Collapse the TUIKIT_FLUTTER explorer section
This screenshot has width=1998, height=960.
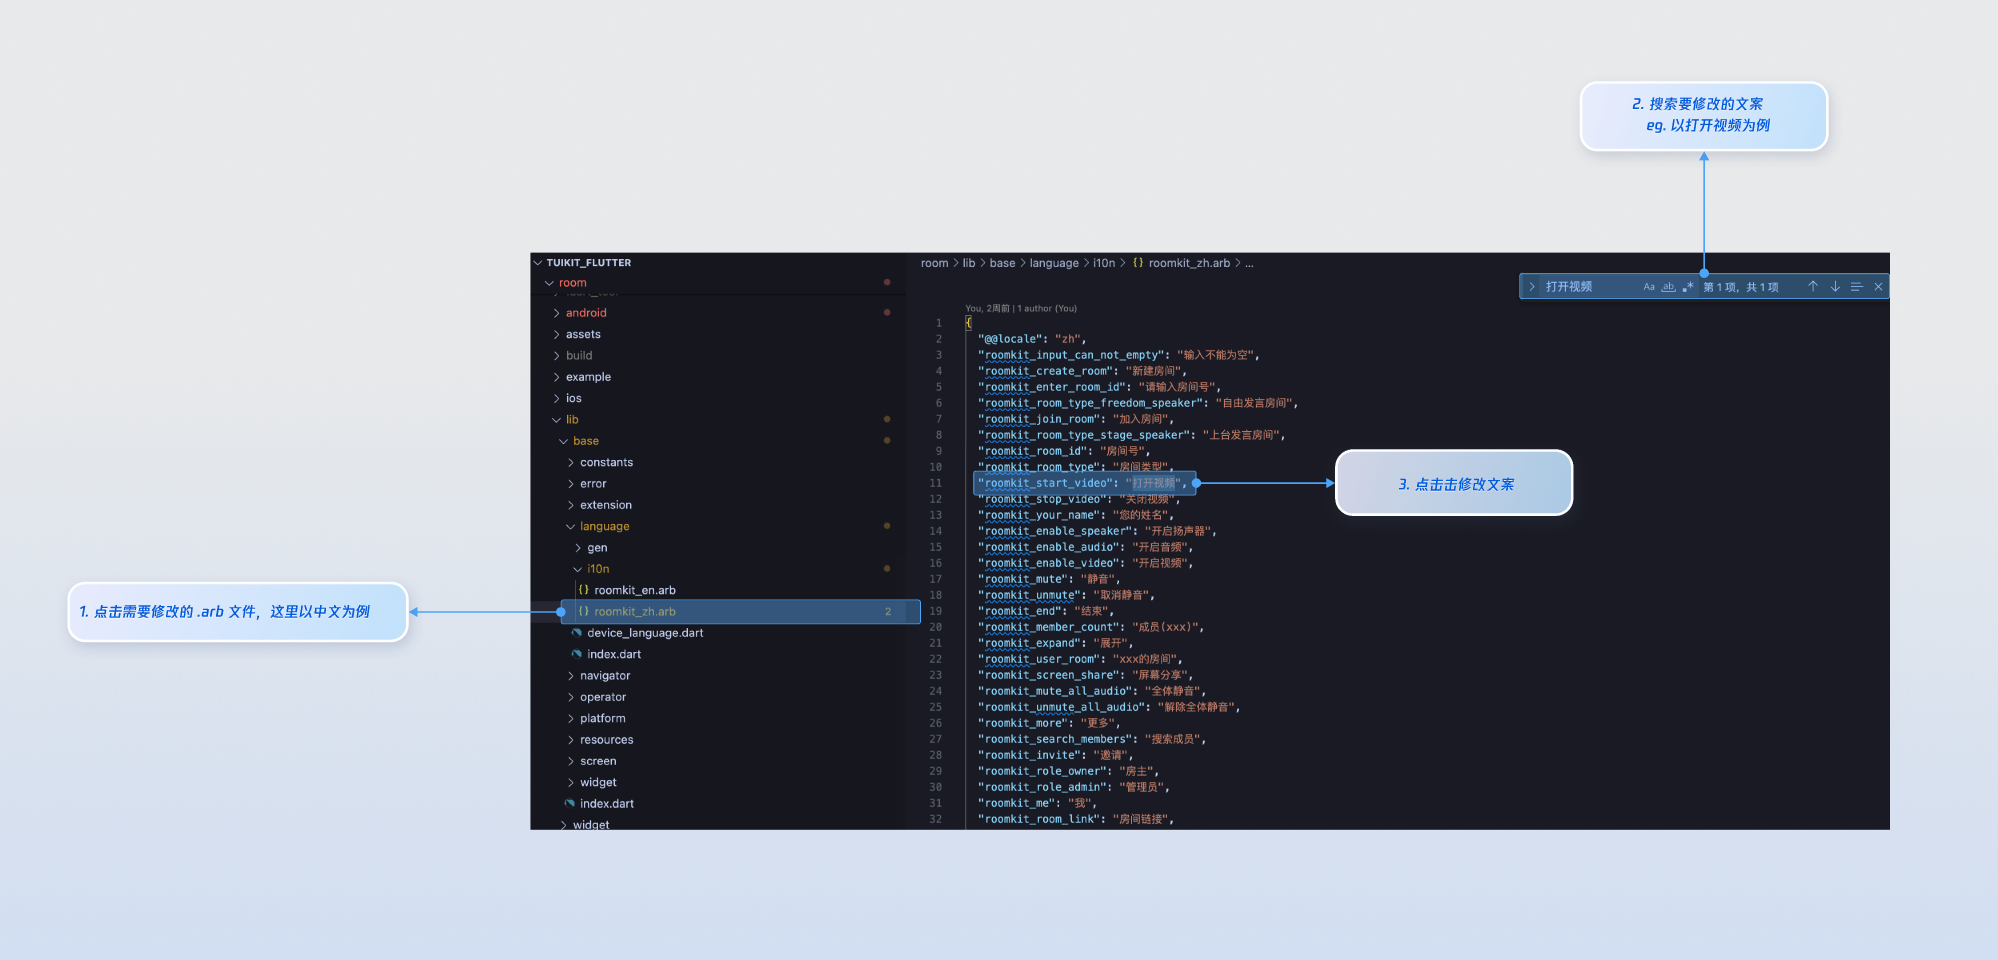coord(538,263)
